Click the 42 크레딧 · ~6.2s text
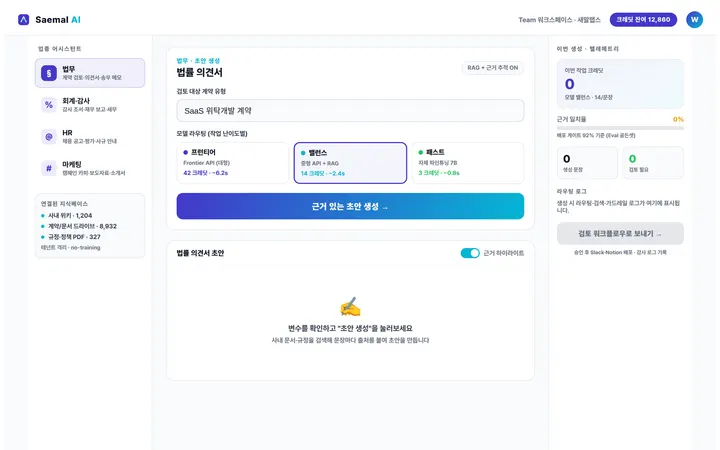Image resolution: width=720 pixels, height=450 pixels. pyautogui.click(x=206, y=173)
